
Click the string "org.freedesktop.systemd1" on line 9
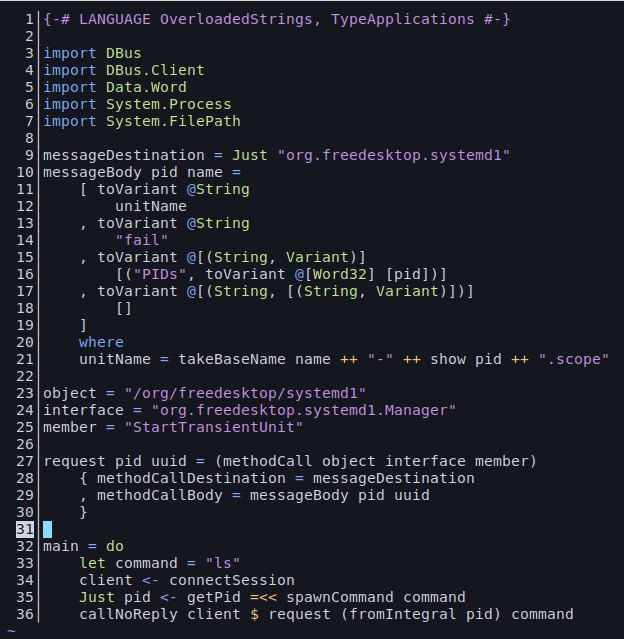394,155
